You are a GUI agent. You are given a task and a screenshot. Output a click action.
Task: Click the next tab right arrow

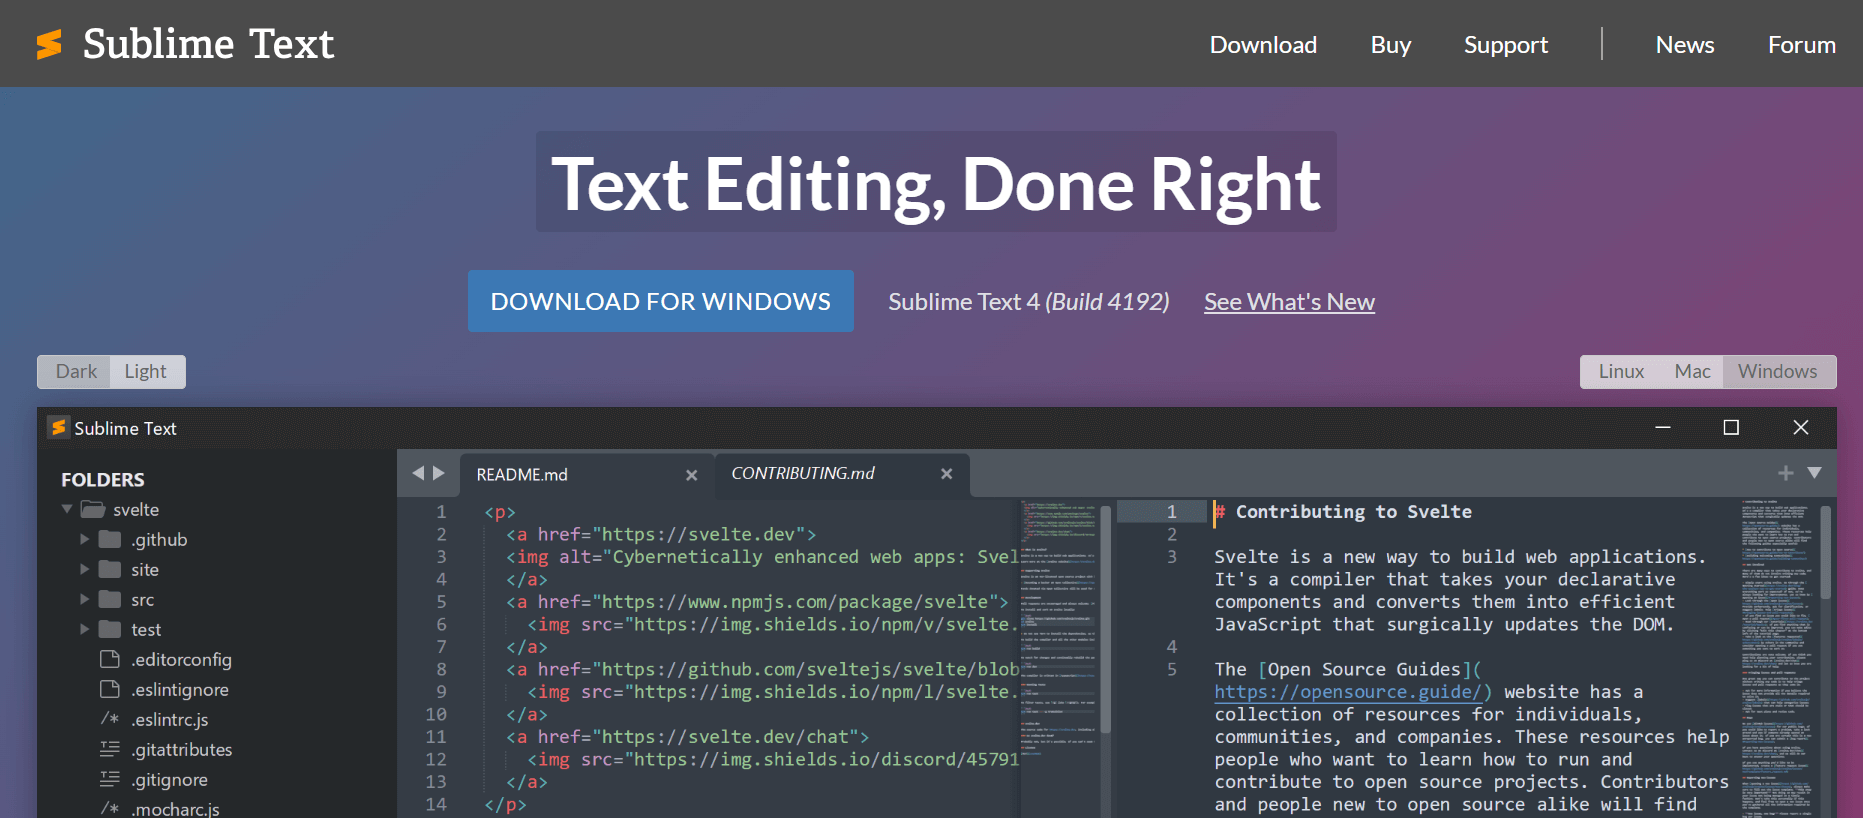coord(438,473)
